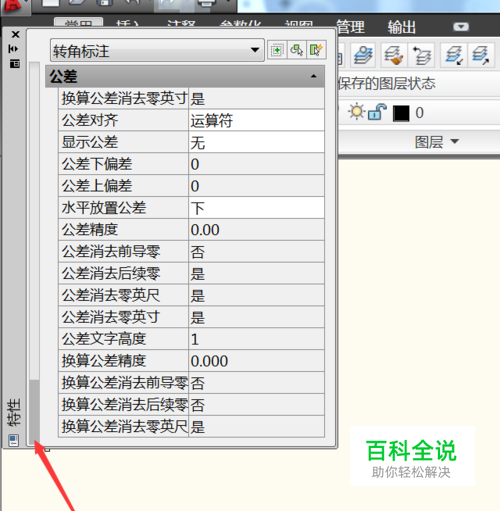Toggle the PICKADD button with green plus
This screenshot has width=500, height=511.
click(x=277, y=50)
